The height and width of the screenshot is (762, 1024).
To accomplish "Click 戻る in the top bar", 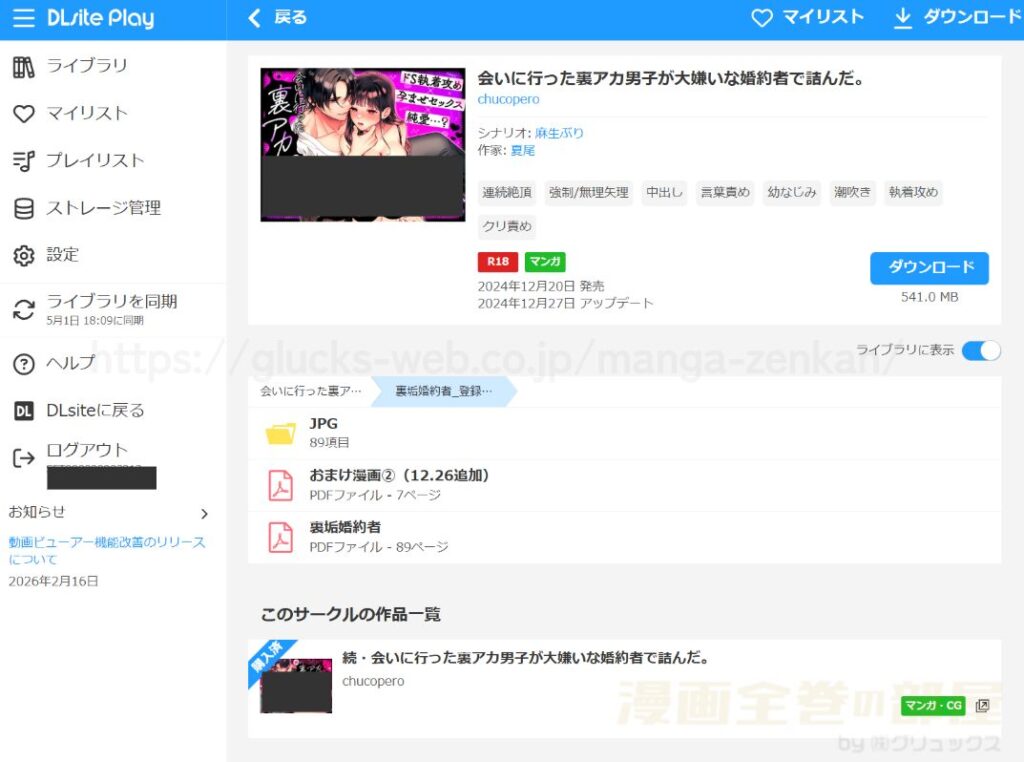I will [x=291, y=18].
